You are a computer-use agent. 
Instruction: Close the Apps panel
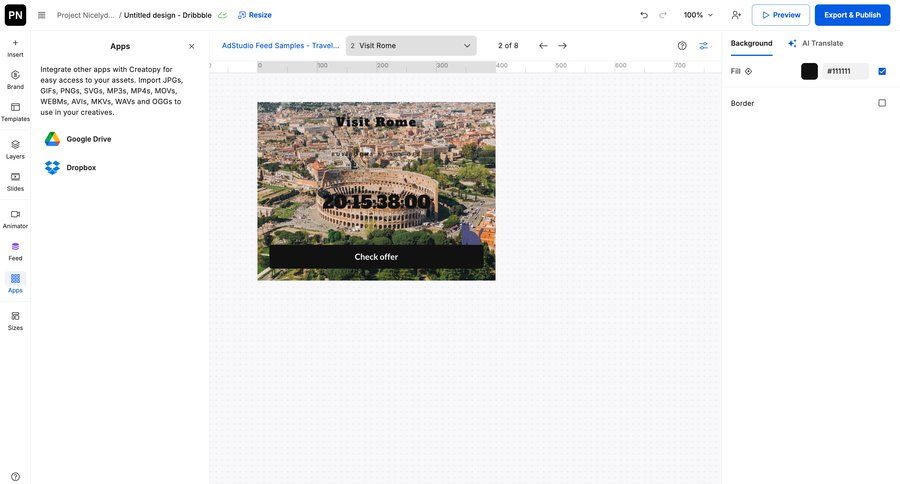[x=192, y=46]
